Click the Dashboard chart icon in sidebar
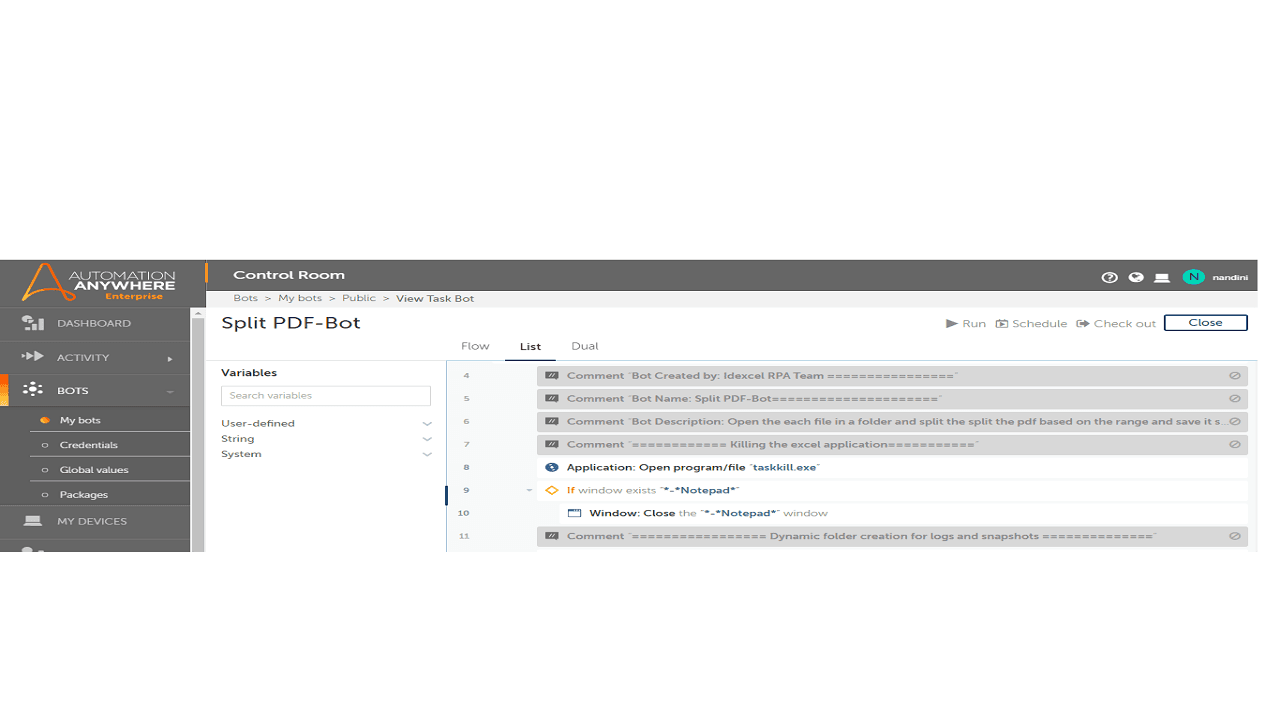The width and height of the screenshot is (1280, 720). point(33,323)
